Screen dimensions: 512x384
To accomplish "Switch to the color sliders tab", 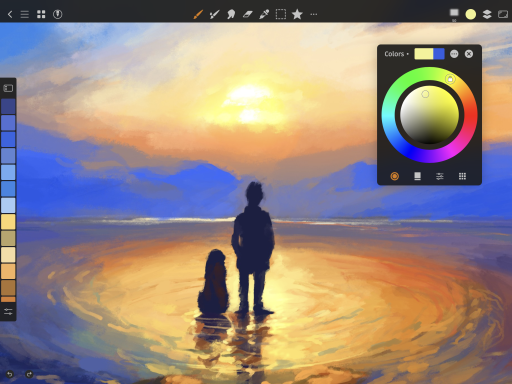I will [440, 176].
